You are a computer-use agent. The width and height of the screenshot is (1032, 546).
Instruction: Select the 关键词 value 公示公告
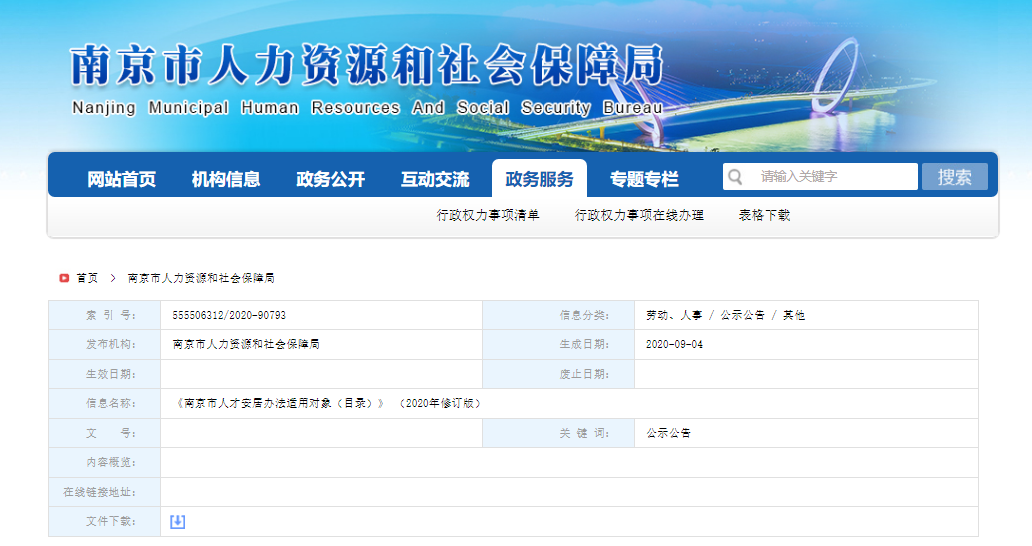point(668,433)
